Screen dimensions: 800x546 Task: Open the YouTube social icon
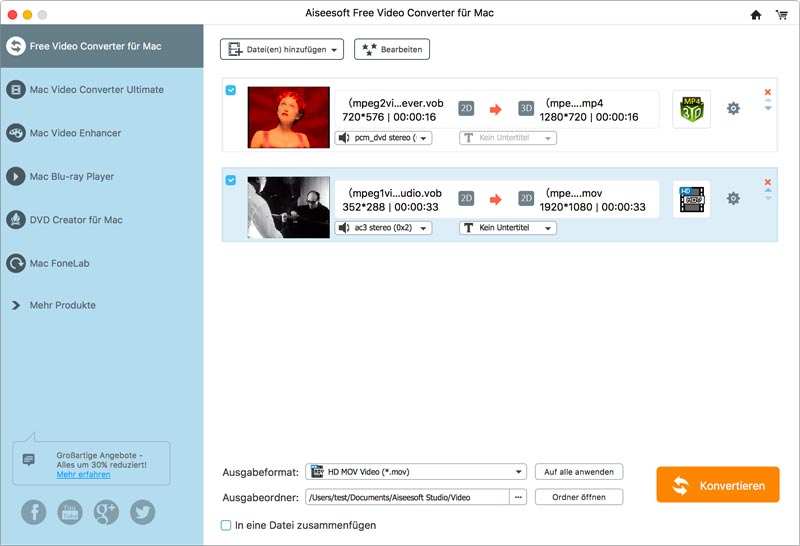[70, 512]
